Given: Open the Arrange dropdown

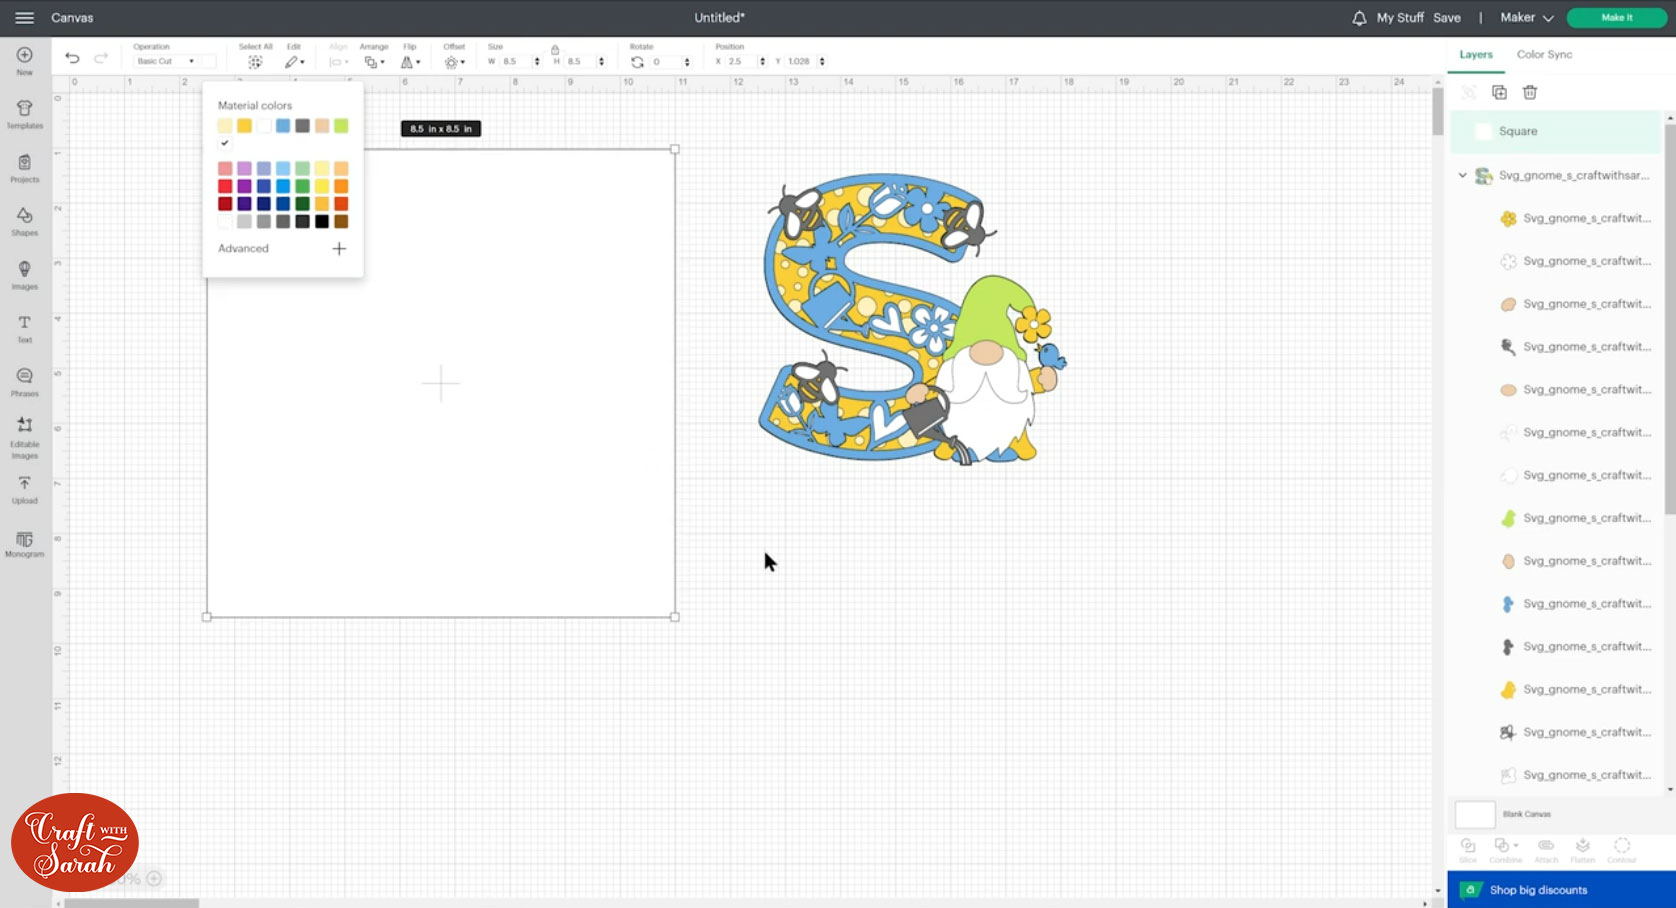Looking at the screenshot, I should point(373,62).
